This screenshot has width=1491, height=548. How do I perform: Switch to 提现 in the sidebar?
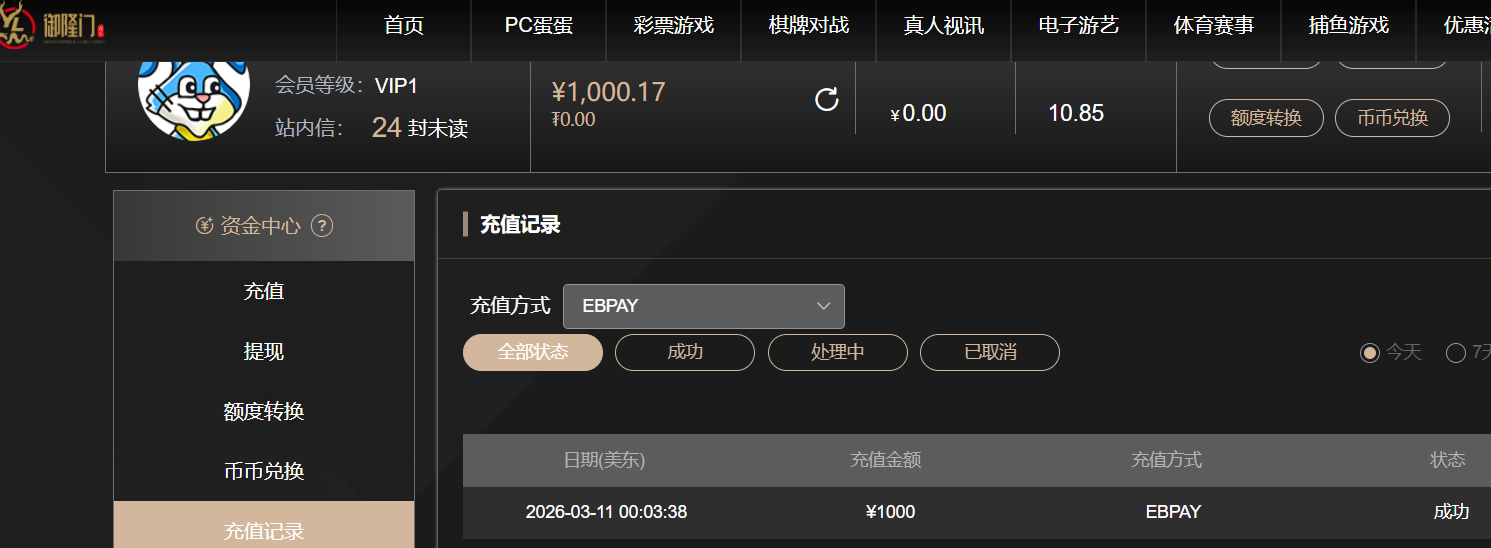pyautogui.click(x=263, y=351)
